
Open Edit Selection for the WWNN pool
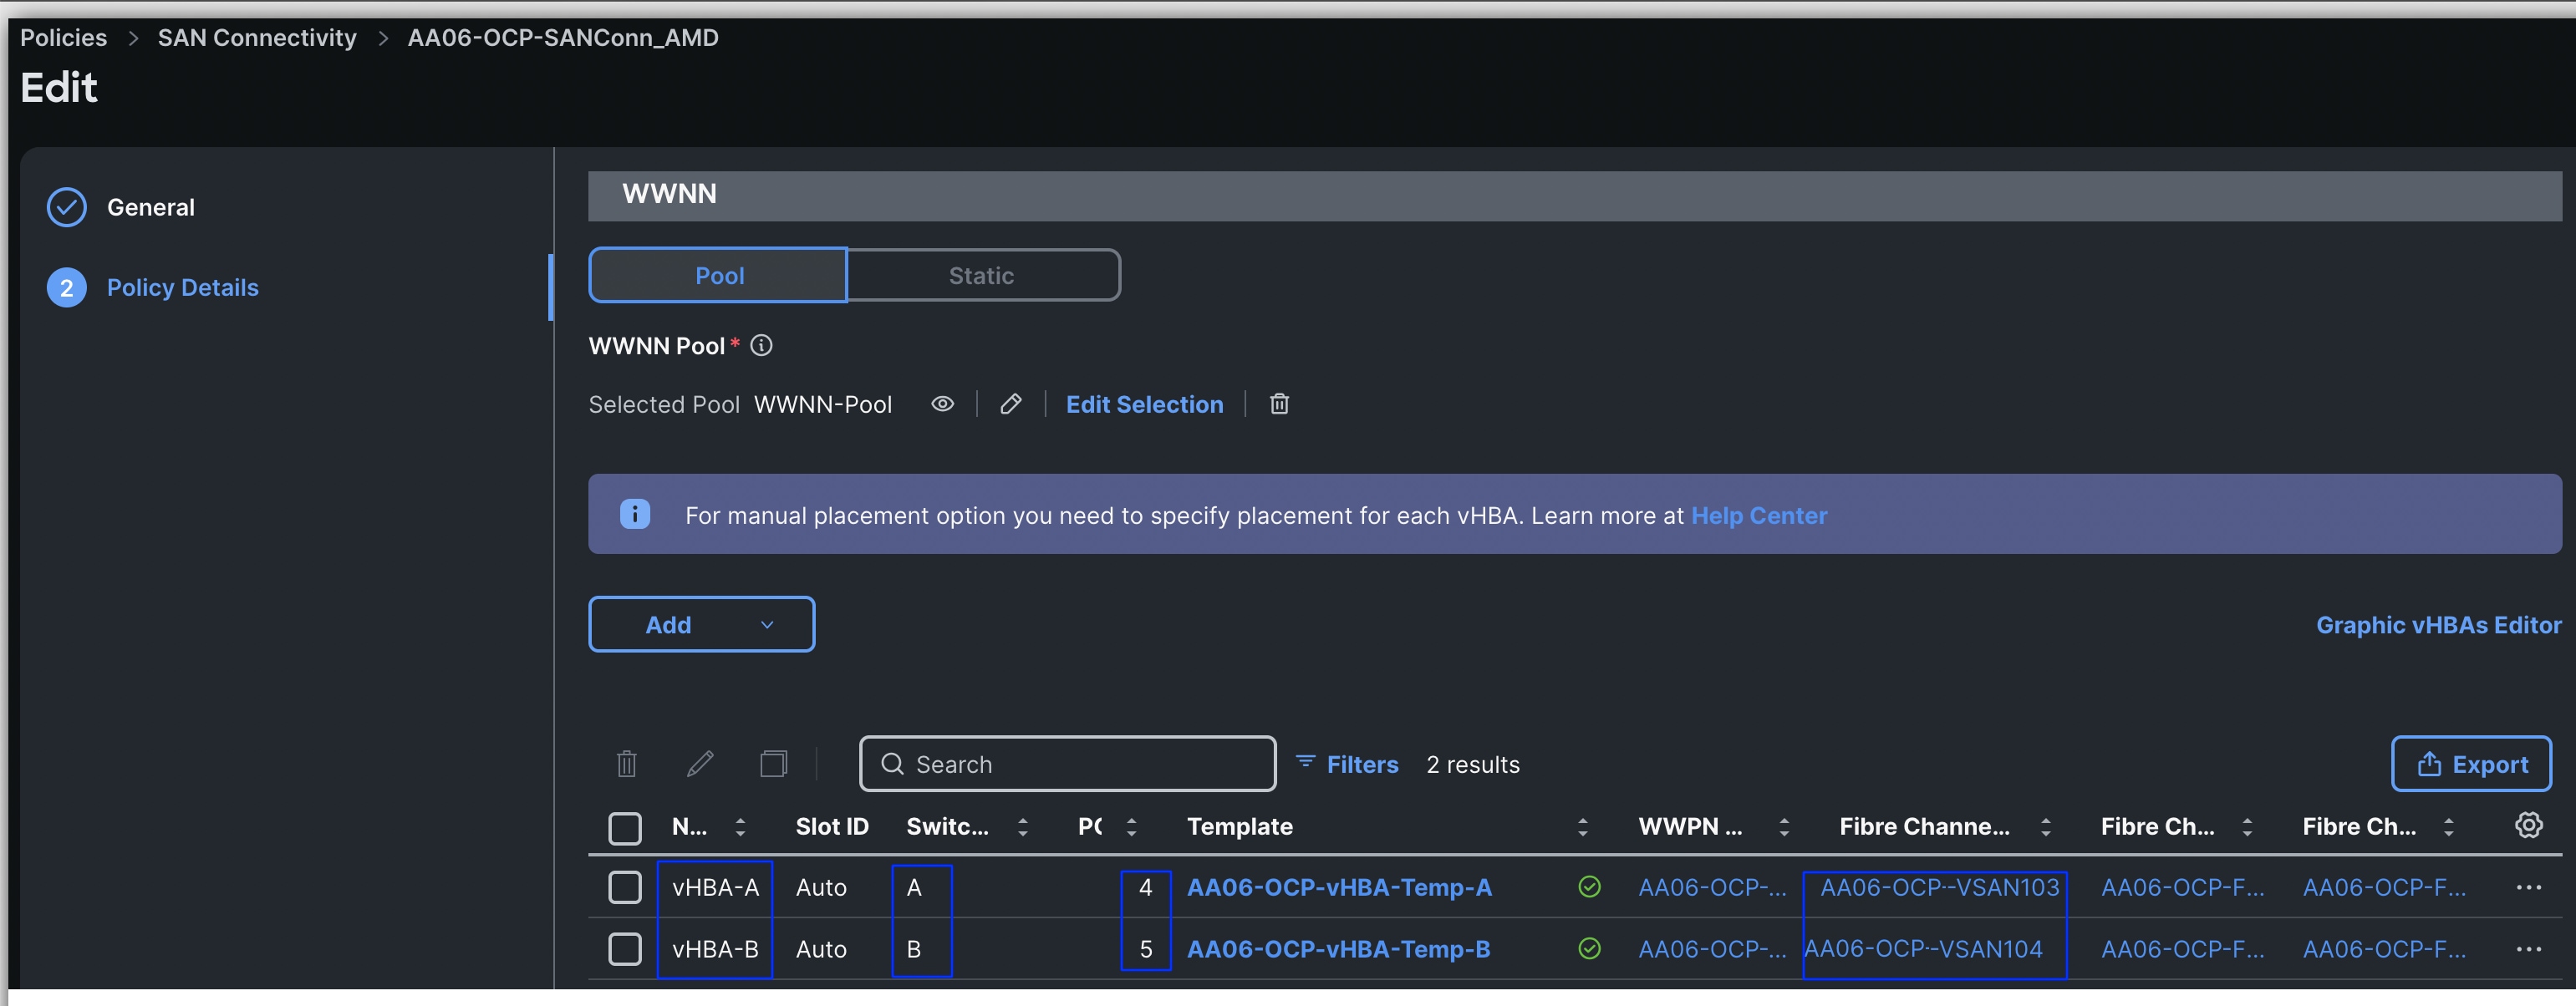[x=1144, y=404]
